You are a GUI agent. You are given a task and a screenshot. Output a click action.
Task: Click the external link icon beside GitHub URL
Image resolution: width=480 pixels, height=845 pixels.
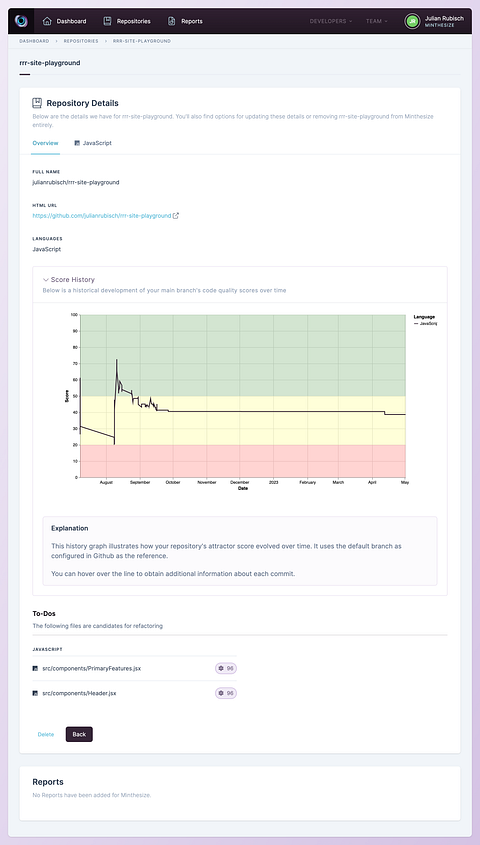pos(176,216)
